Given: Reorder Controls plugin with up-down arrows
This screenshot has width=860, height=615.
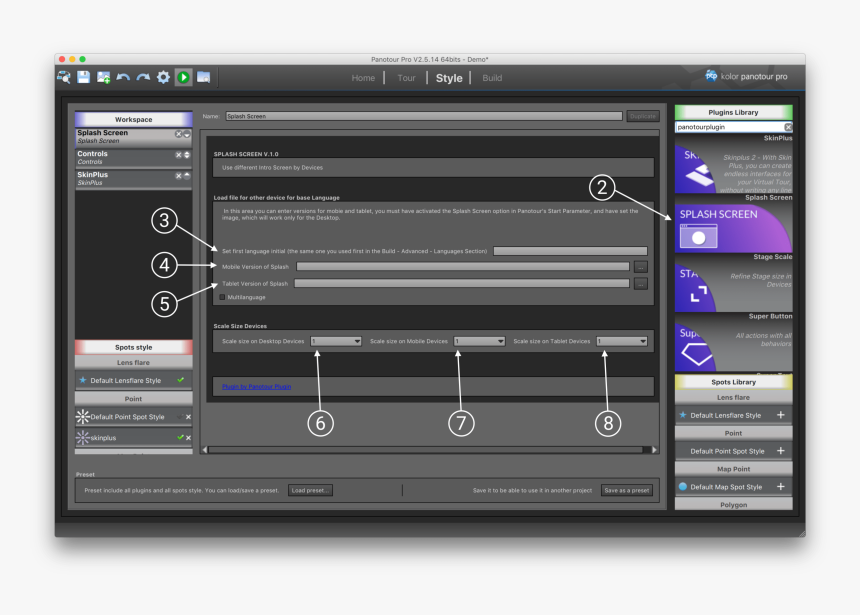Looking at the screenshot, I should (x=187, y=155).
